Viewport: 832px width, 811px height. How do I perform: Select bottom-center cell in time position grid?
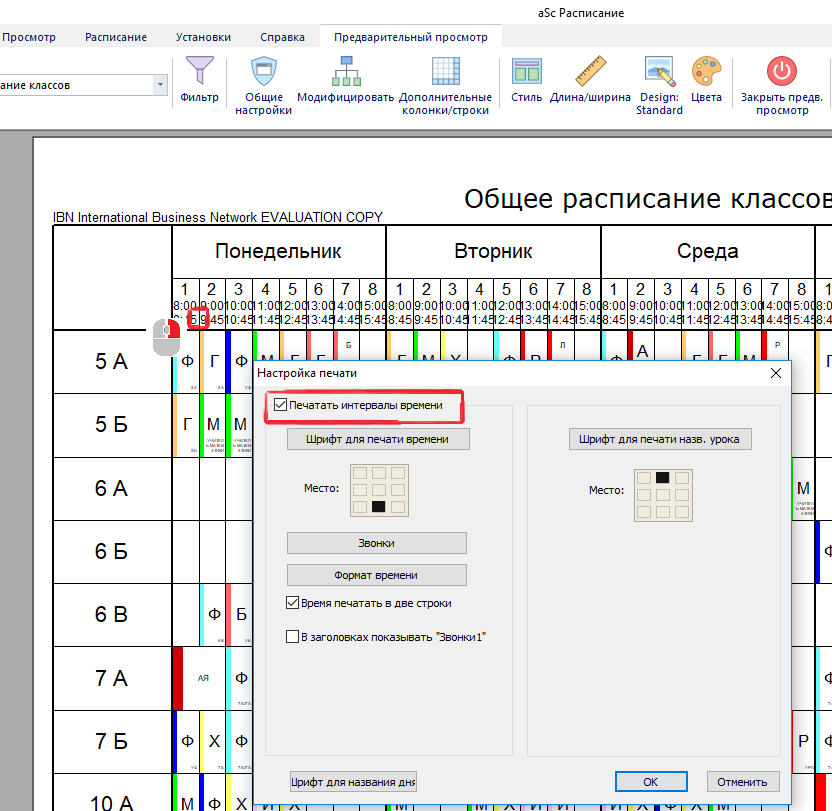coord(378,507)
